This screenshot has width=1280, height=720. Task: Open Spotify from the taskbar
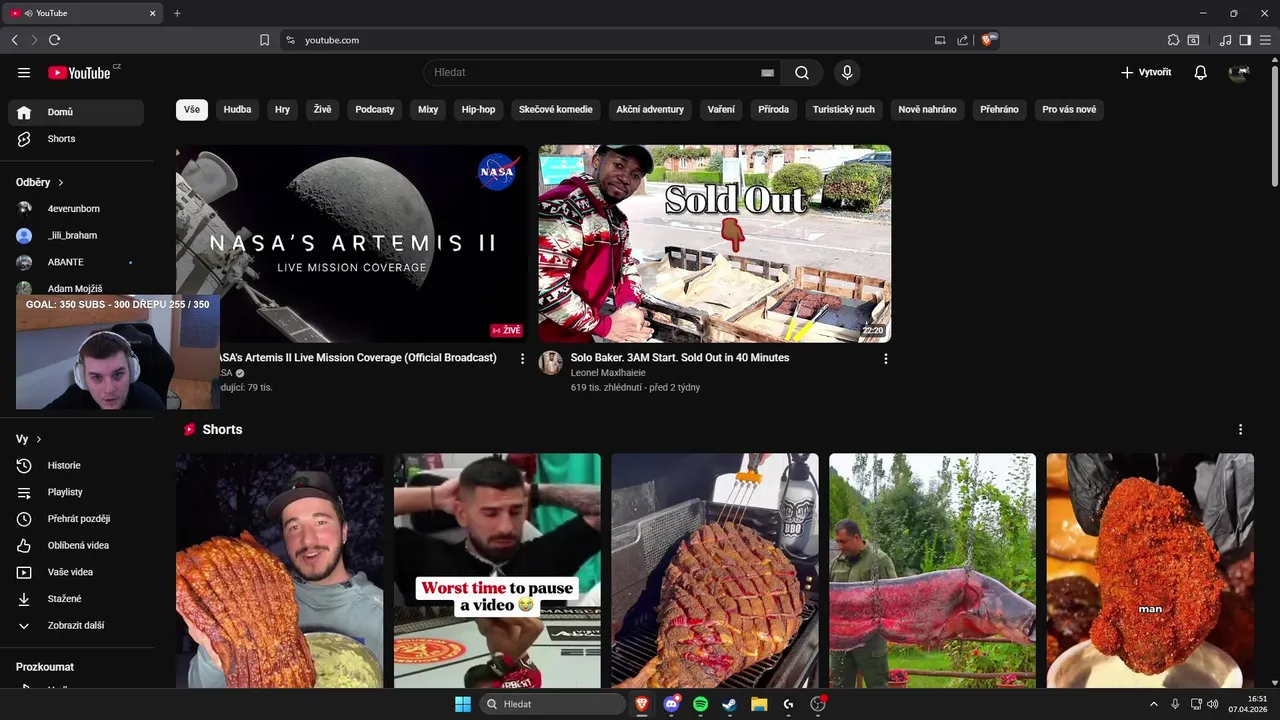point(700,704)
